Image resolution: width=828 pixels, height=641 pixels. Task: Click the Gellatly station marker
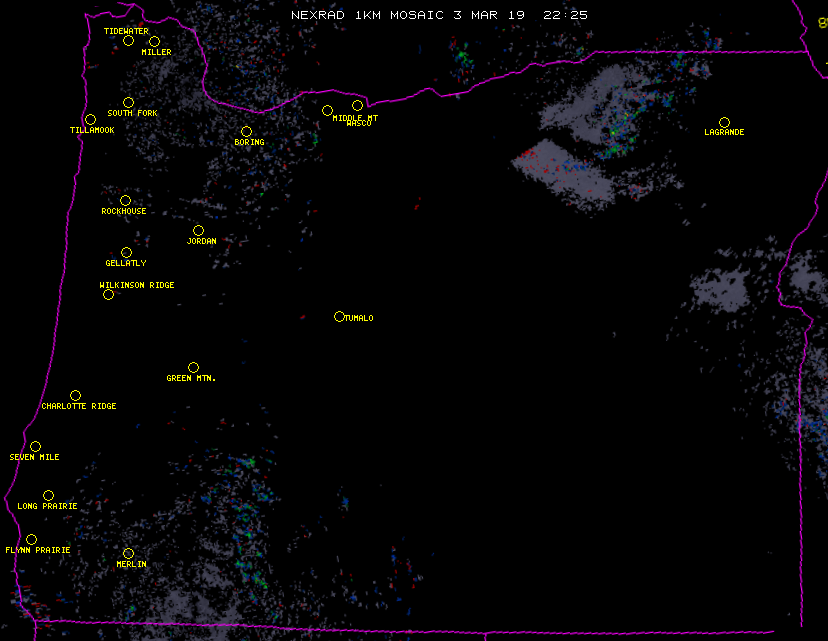[x=126, y=252]
